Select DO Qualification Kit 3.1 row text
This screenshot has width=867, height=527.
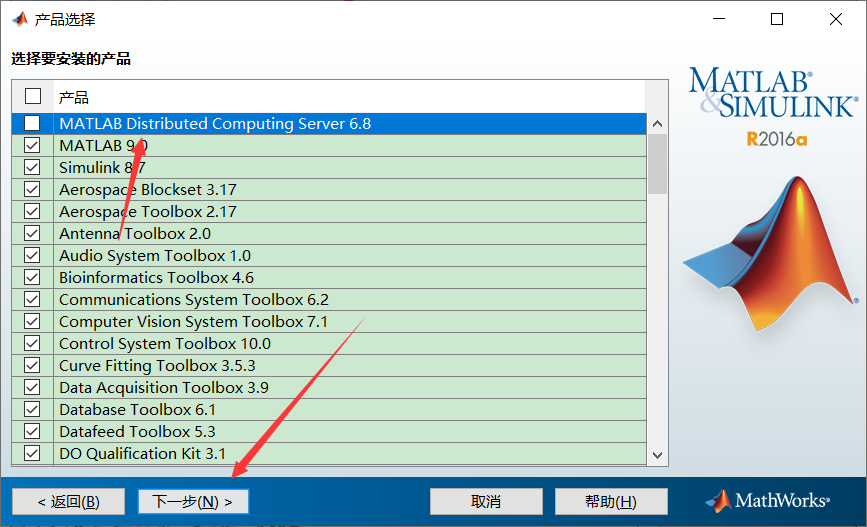click(x=142, y=453)
